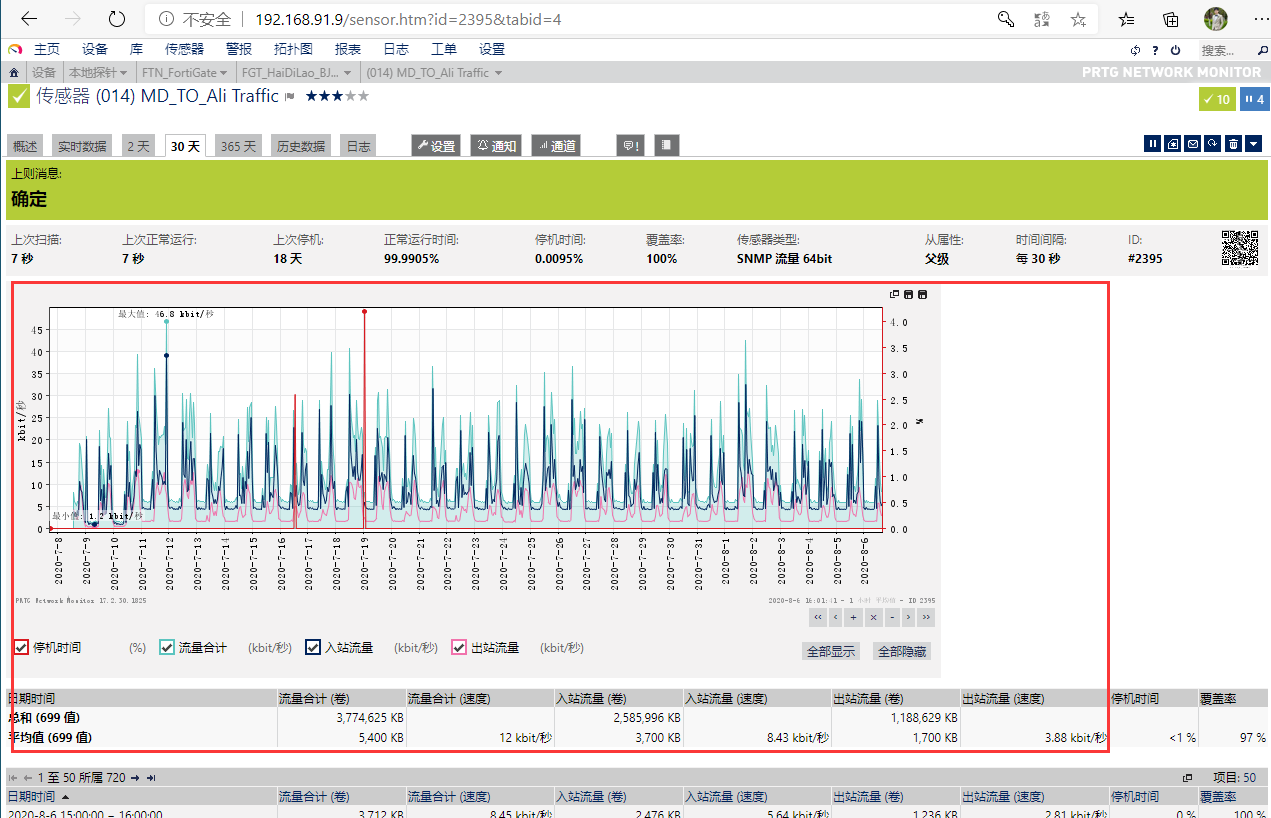Scan the sensor QR code
This screenshot has width=1271, height=818.
click(x=1239, y=249)
